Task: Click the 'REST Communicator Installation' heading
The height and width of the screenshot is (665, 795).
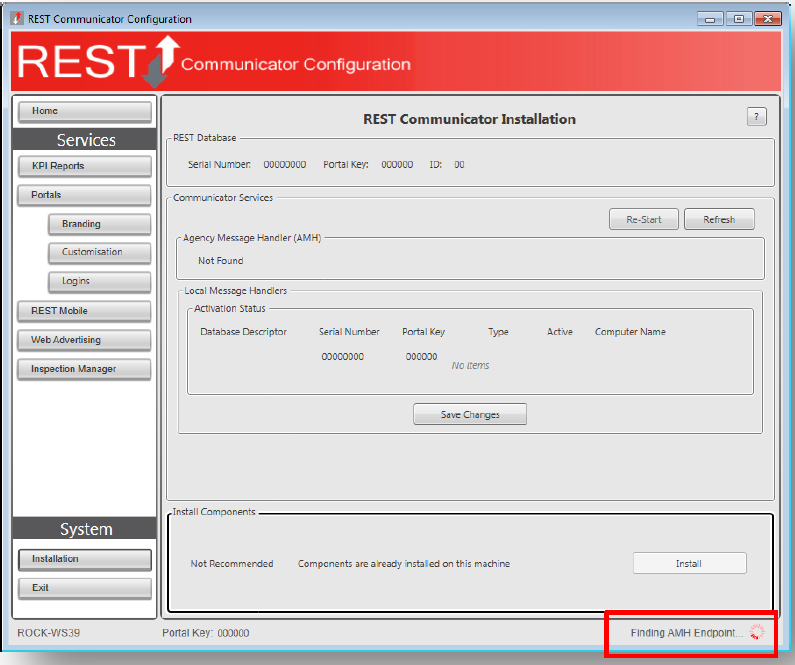Action: click(x=469, y=119)
